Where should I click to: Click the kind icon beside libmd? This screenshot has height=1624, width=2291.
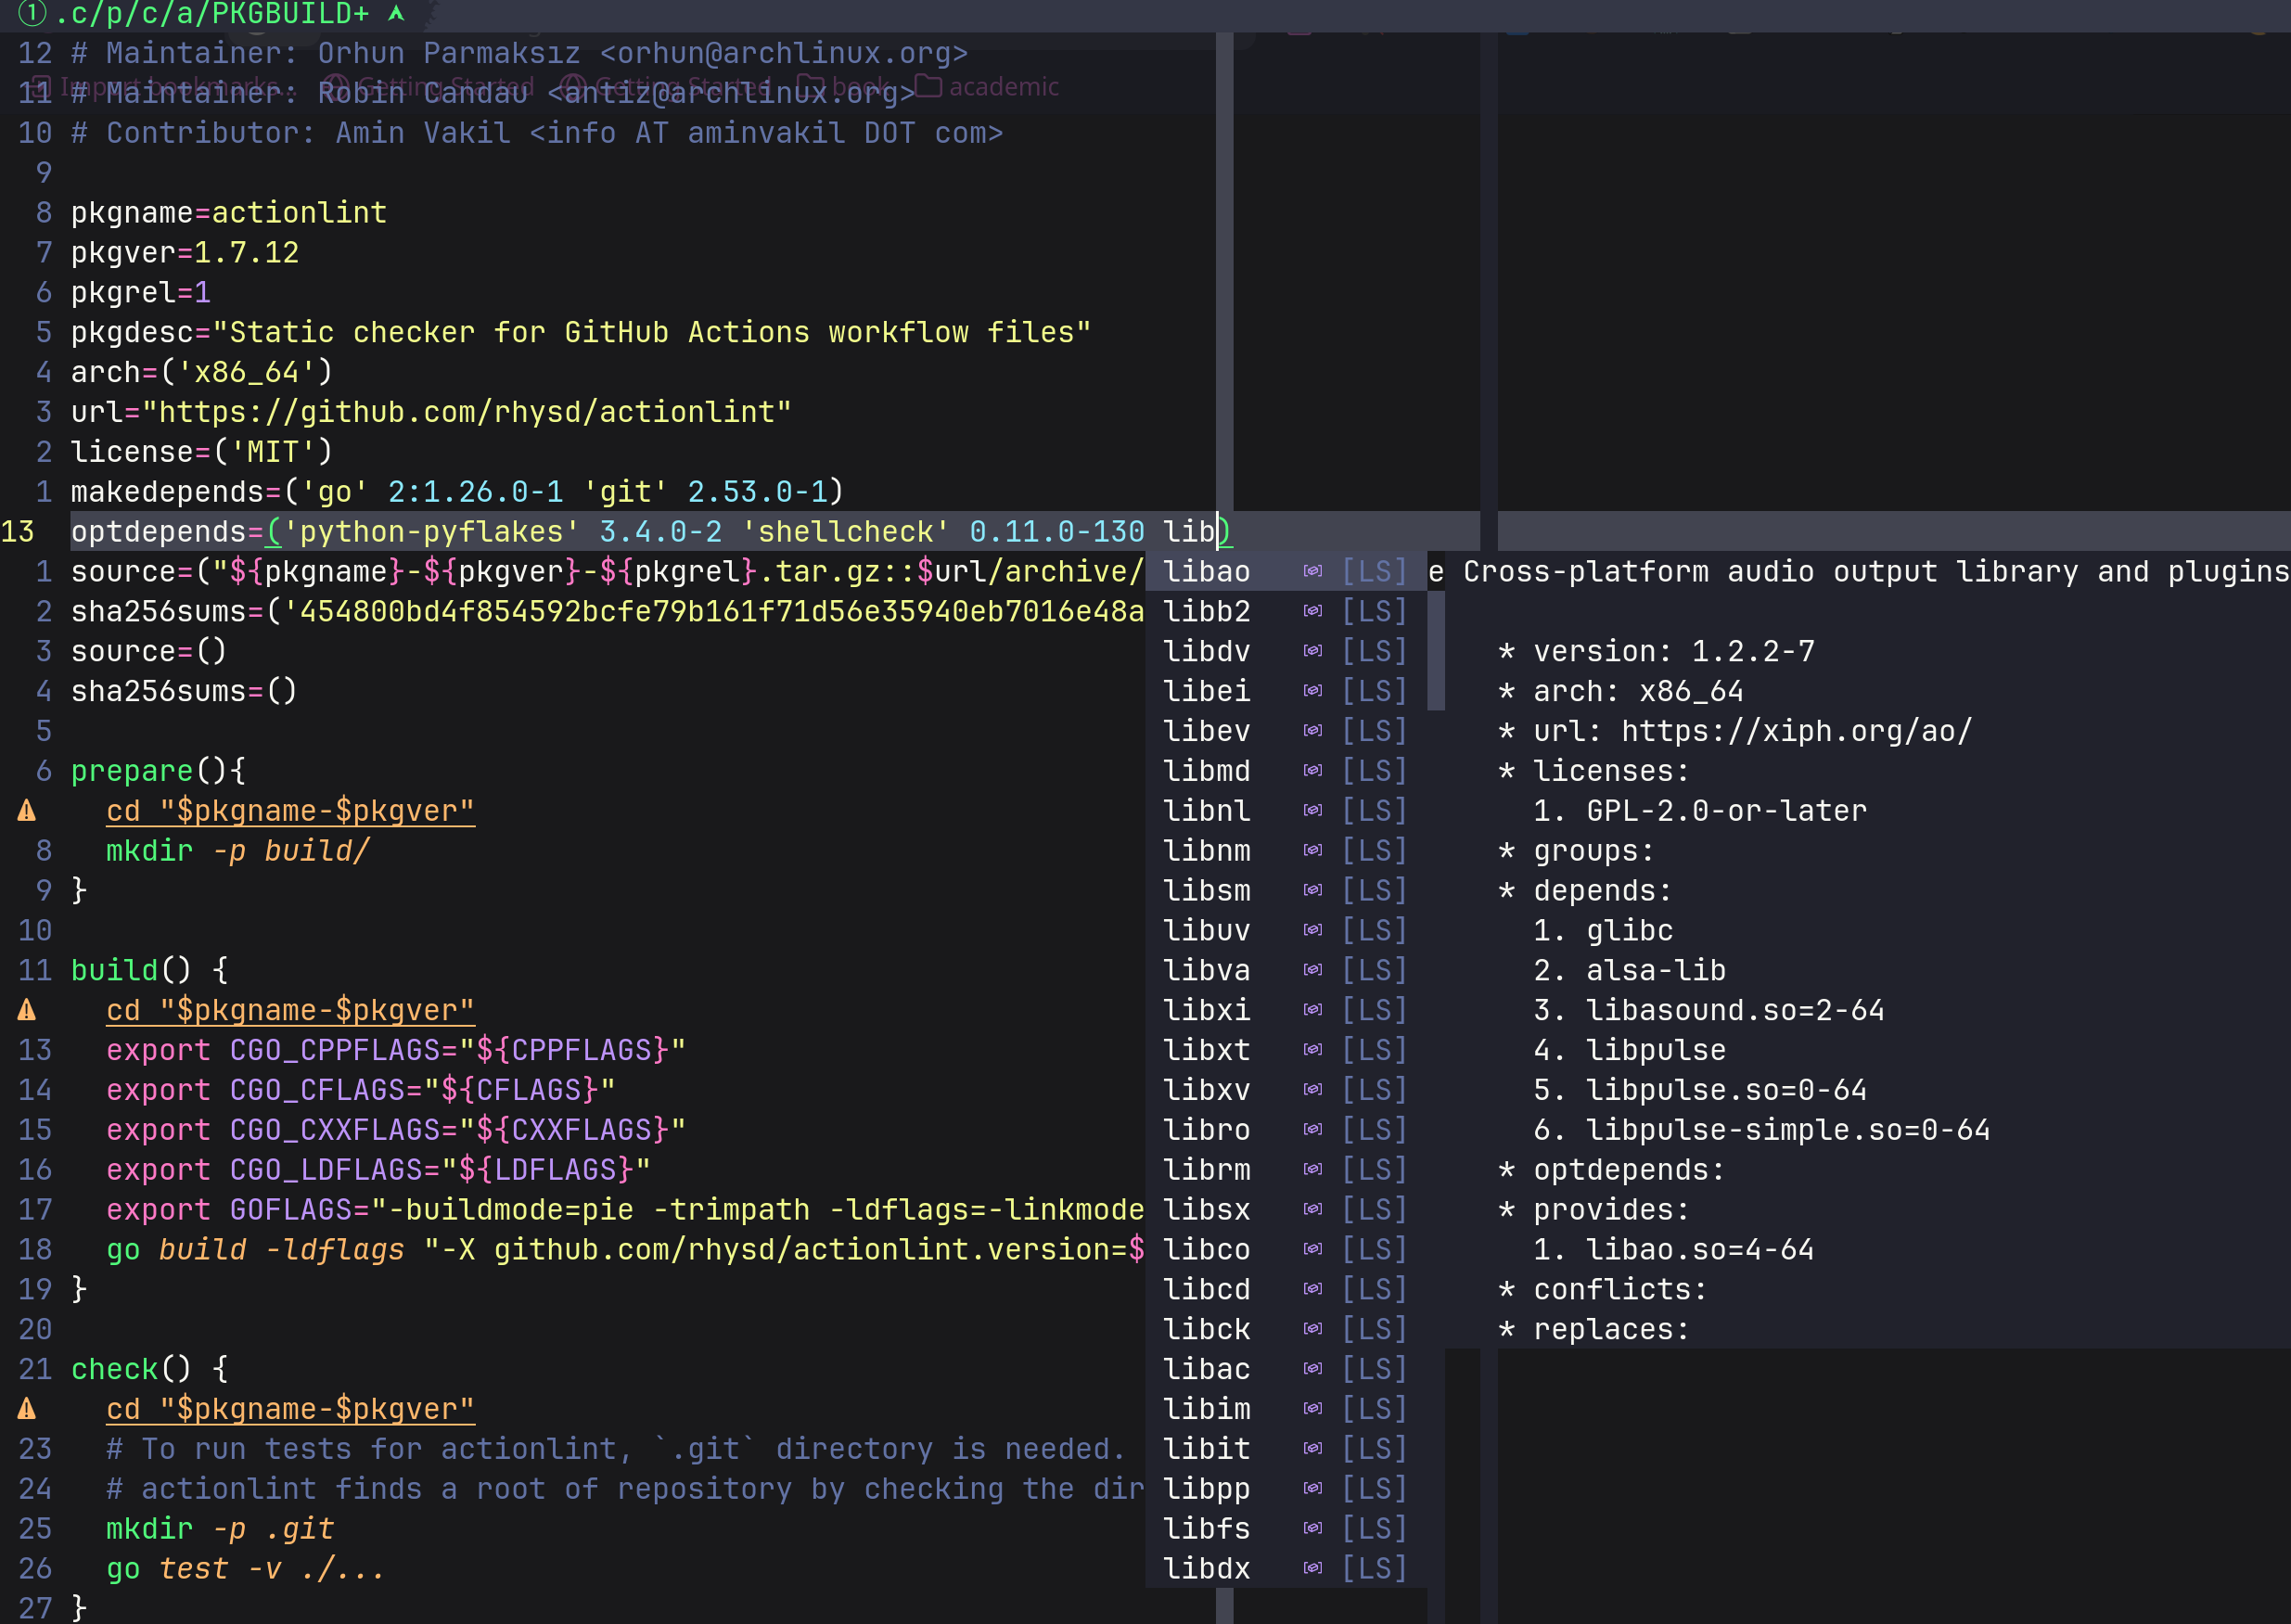click(1312, 771)
